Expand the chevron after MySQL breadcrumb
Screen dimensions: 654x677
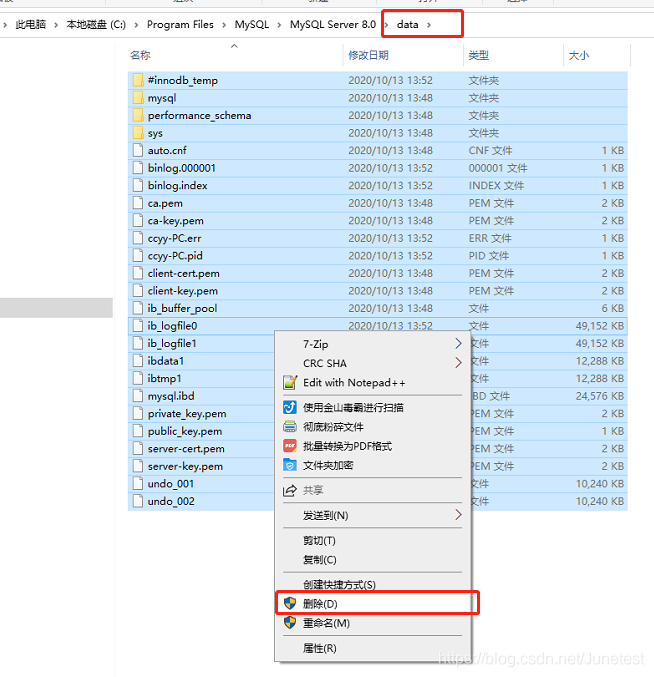pyautogui.click(x=279, y=25)
